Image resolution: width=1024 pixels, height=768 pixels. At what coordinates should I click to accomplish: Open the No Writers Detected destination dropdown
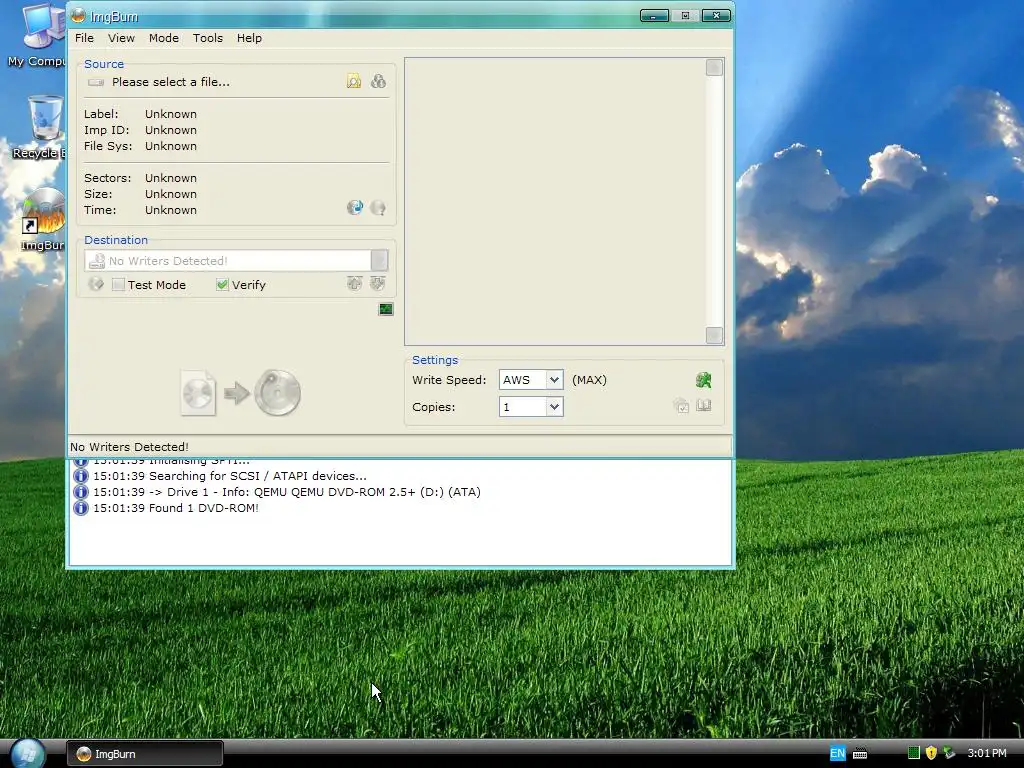point(379,261)
